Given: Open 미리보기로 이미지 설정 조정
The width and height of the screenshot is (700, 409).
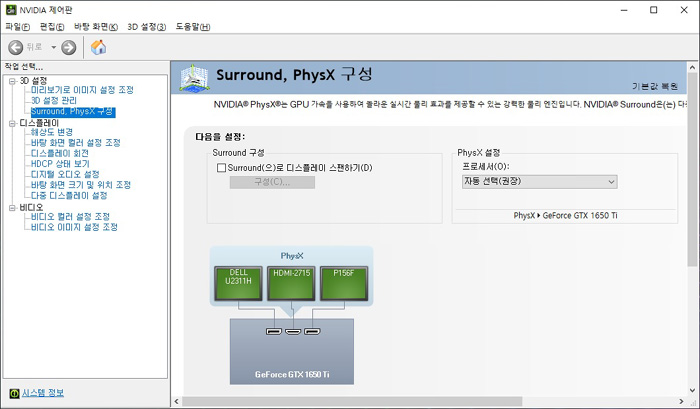Looking at the screenshot, I should point(82,90).
